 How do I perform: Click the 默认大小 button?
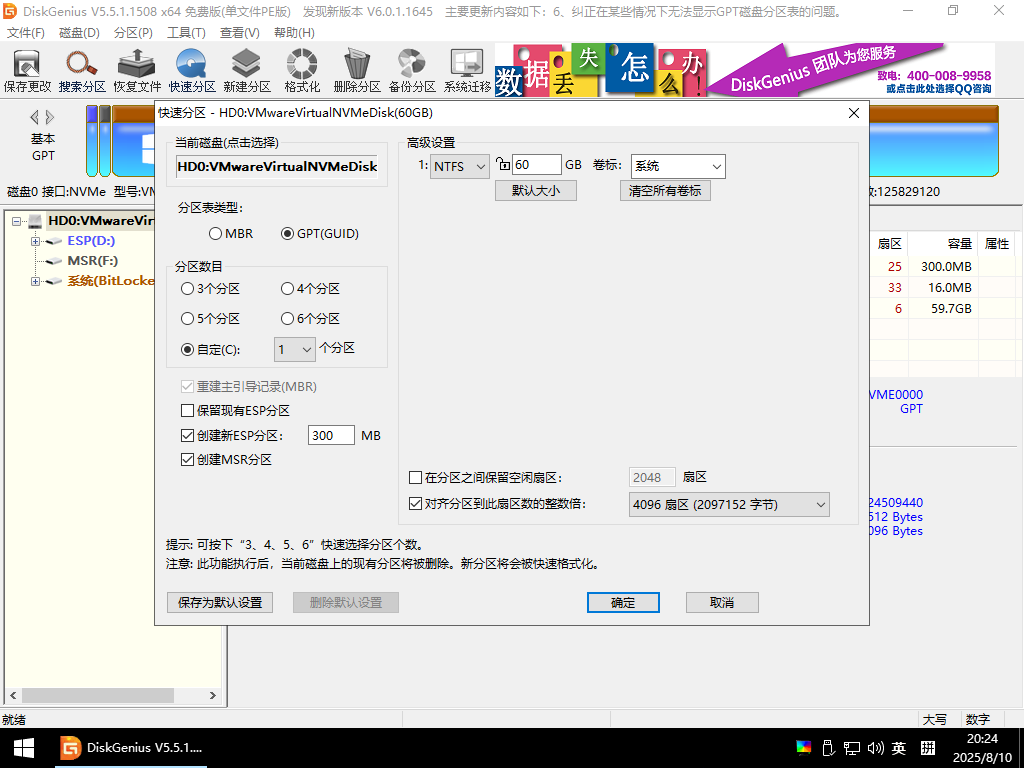point(536,191)
